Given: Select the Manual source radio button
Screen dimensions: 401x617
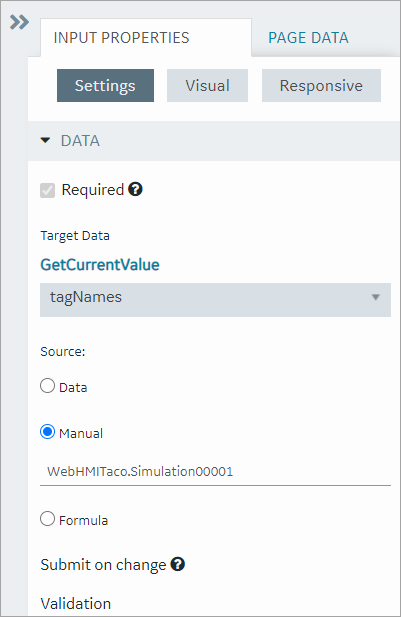Looking at the screenshot, I should click(x=48, y=432).
